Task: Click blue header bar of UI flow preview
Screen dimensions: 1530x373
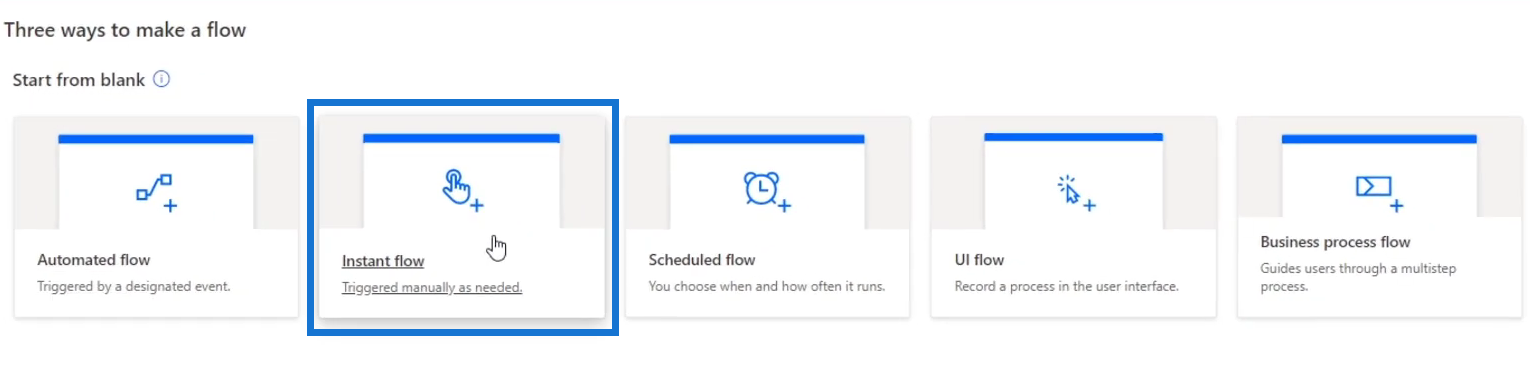Action: (x=1073, y=137)
